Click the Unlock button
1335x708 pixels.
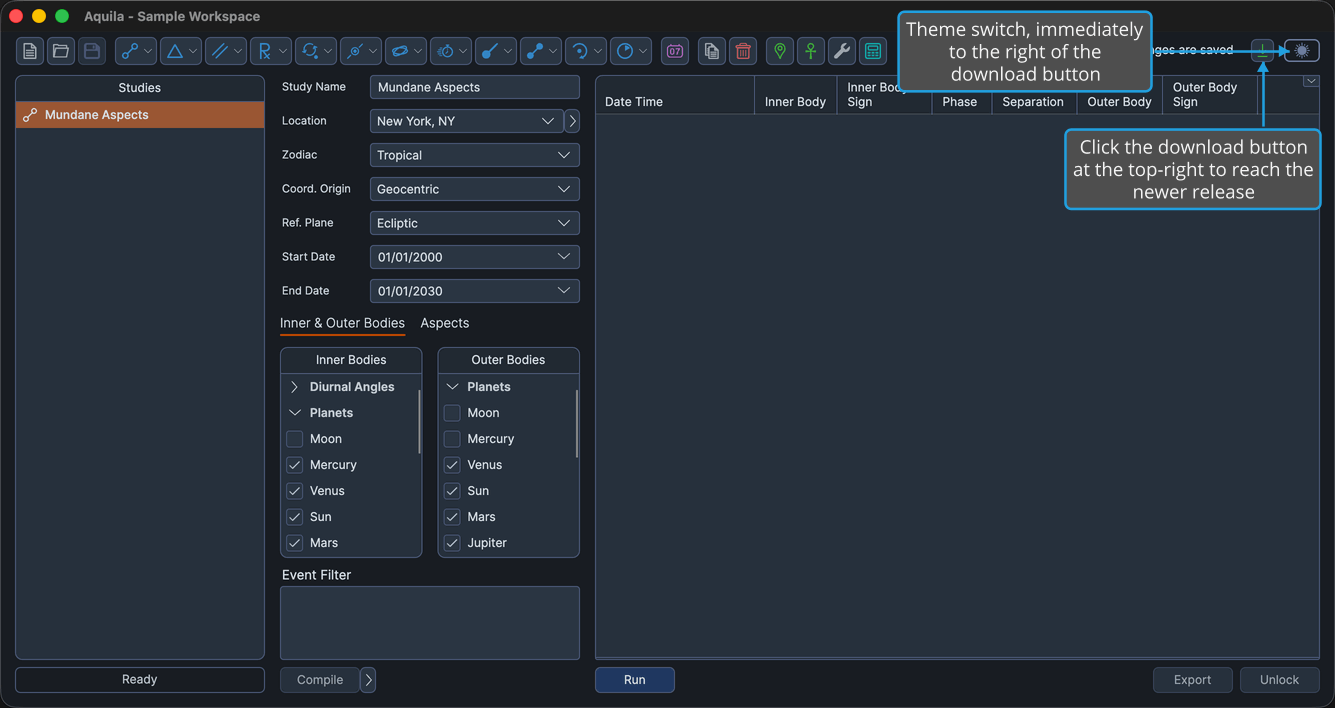click(x=1280, y=680)
